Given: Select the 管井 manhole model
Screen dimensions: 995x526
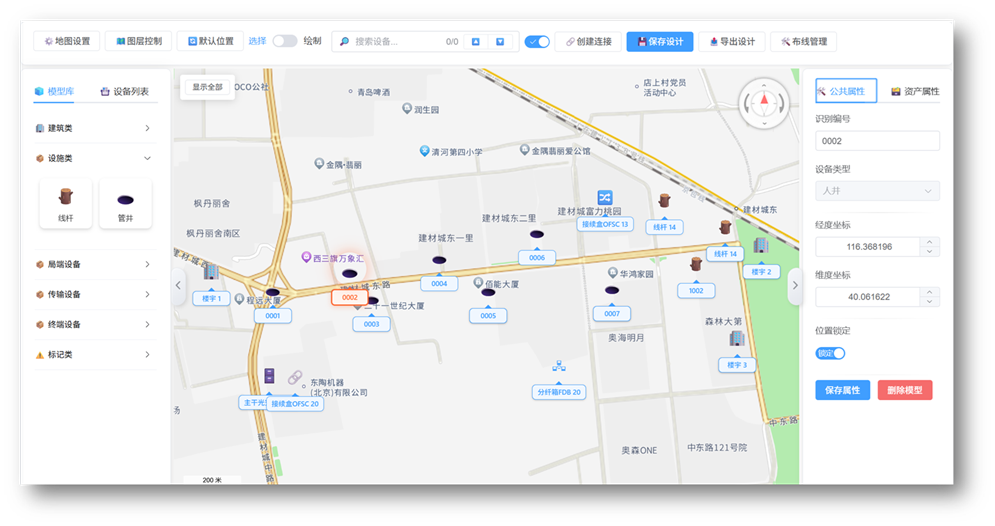Looking at the screenshot, I should 126,203.
